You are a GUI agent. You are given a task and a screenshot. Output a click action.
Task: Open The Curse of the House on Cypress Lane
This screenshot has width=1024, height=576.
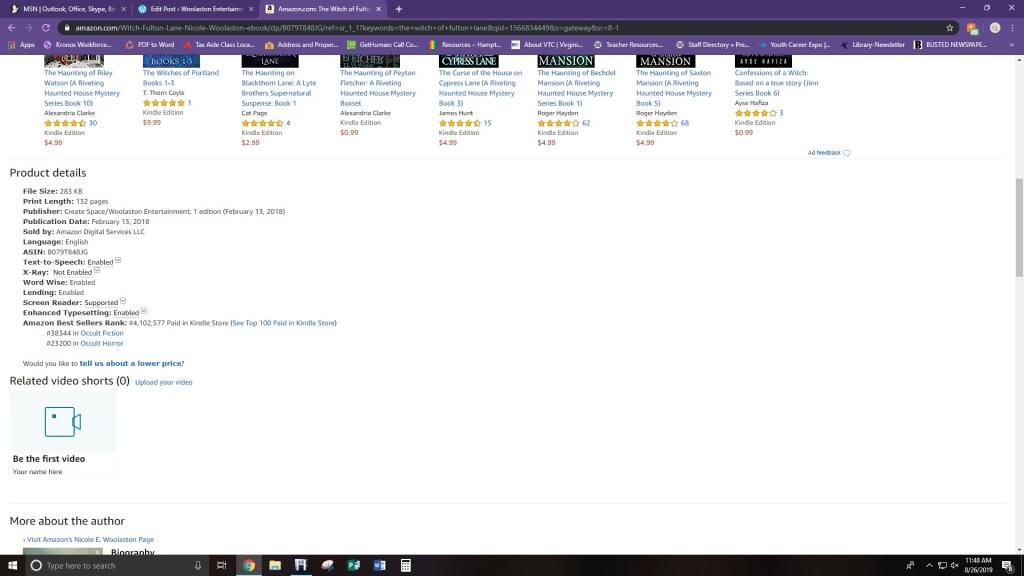point(480,88)
